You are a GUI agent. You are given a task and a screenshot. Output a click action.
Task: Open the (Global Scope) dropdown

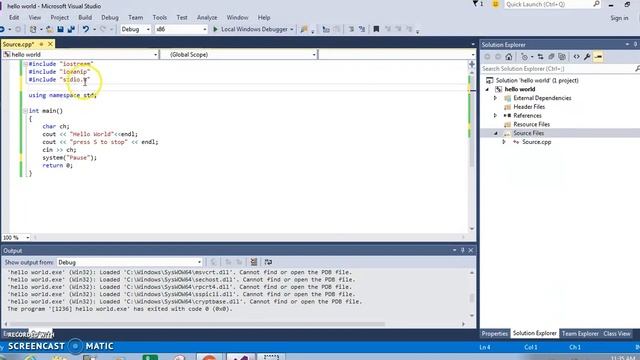click(x=239, y=54)
